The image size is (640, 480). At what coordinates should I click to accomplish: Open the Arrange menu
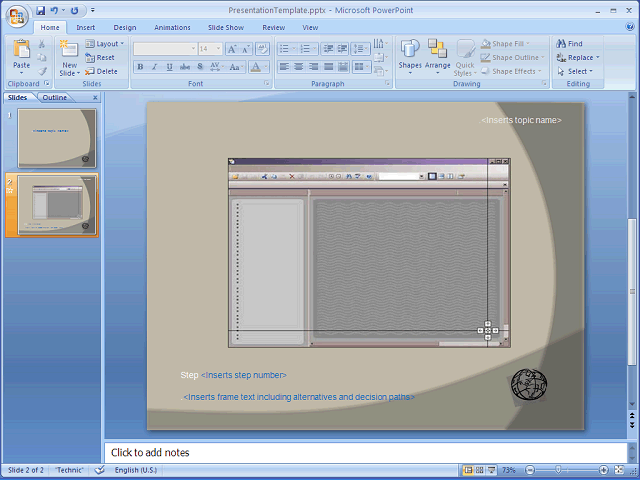click(437, 57)
